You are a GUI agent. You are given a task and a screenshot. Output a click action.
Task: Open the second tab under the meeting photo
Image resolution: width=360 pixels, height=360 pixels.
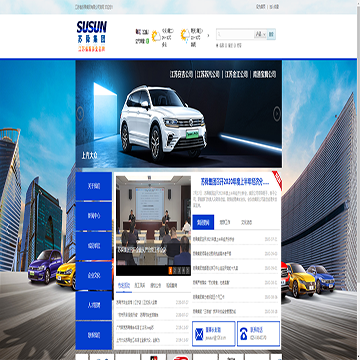click(139, 286)
